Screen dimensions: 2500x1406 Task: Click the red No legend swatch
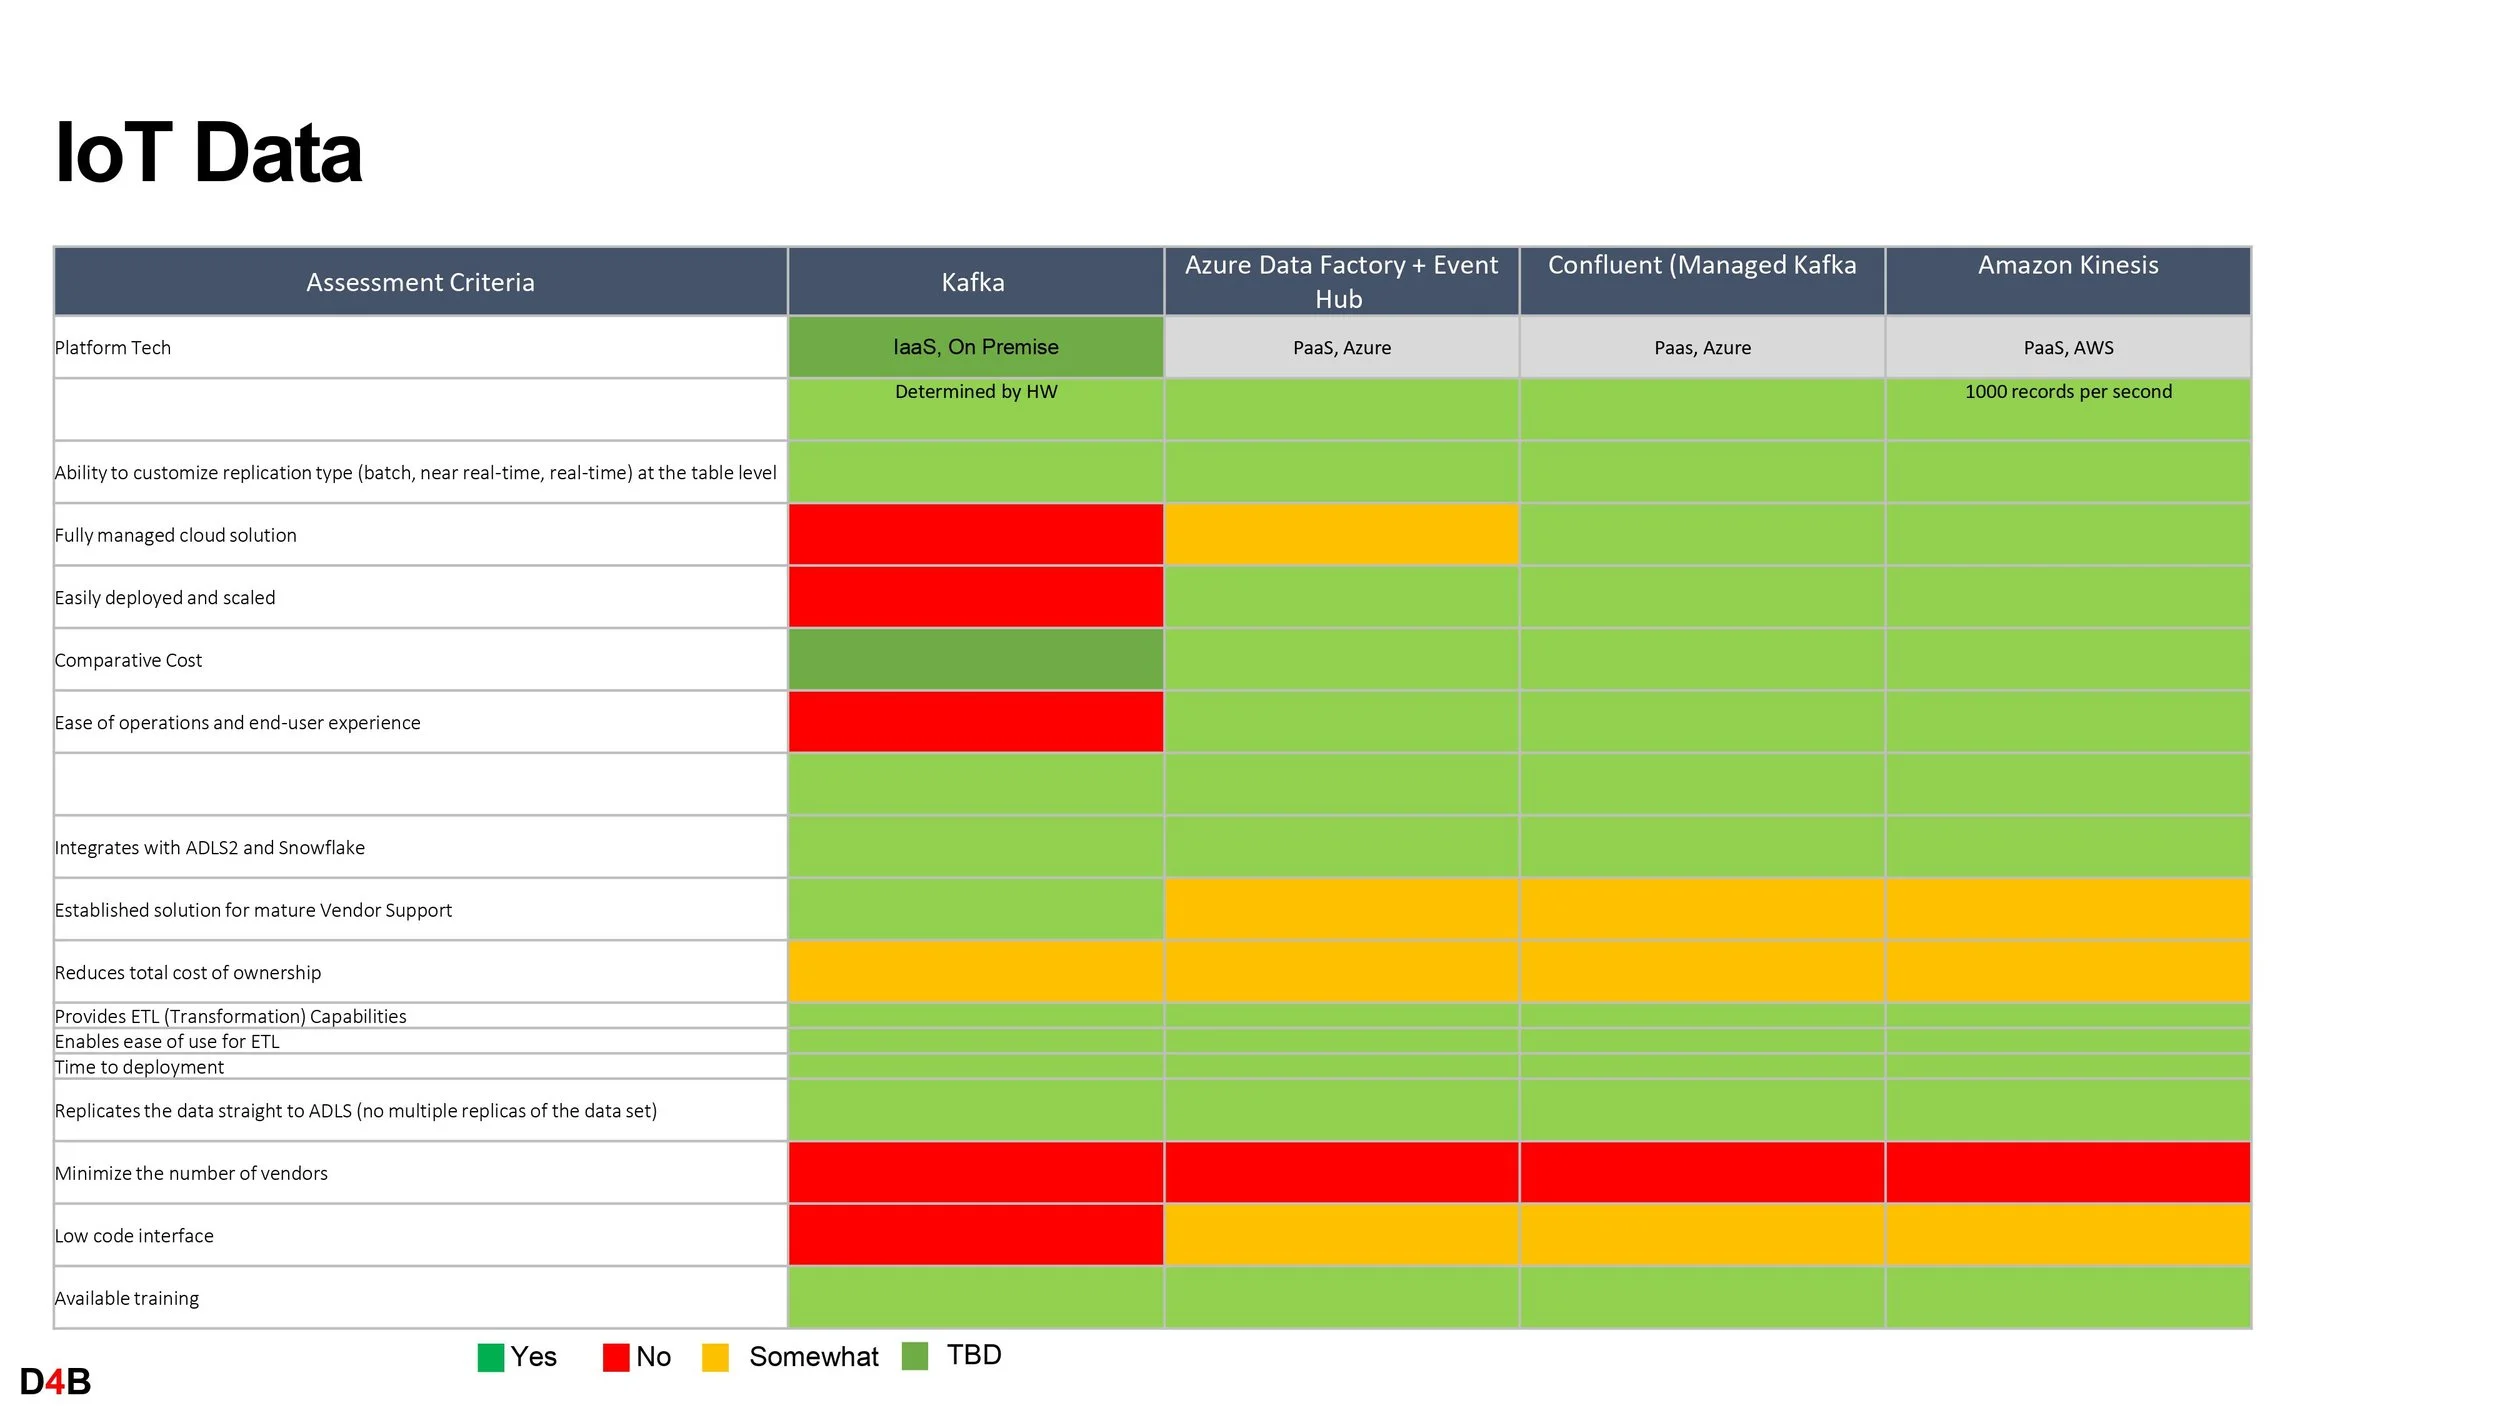615,1357
